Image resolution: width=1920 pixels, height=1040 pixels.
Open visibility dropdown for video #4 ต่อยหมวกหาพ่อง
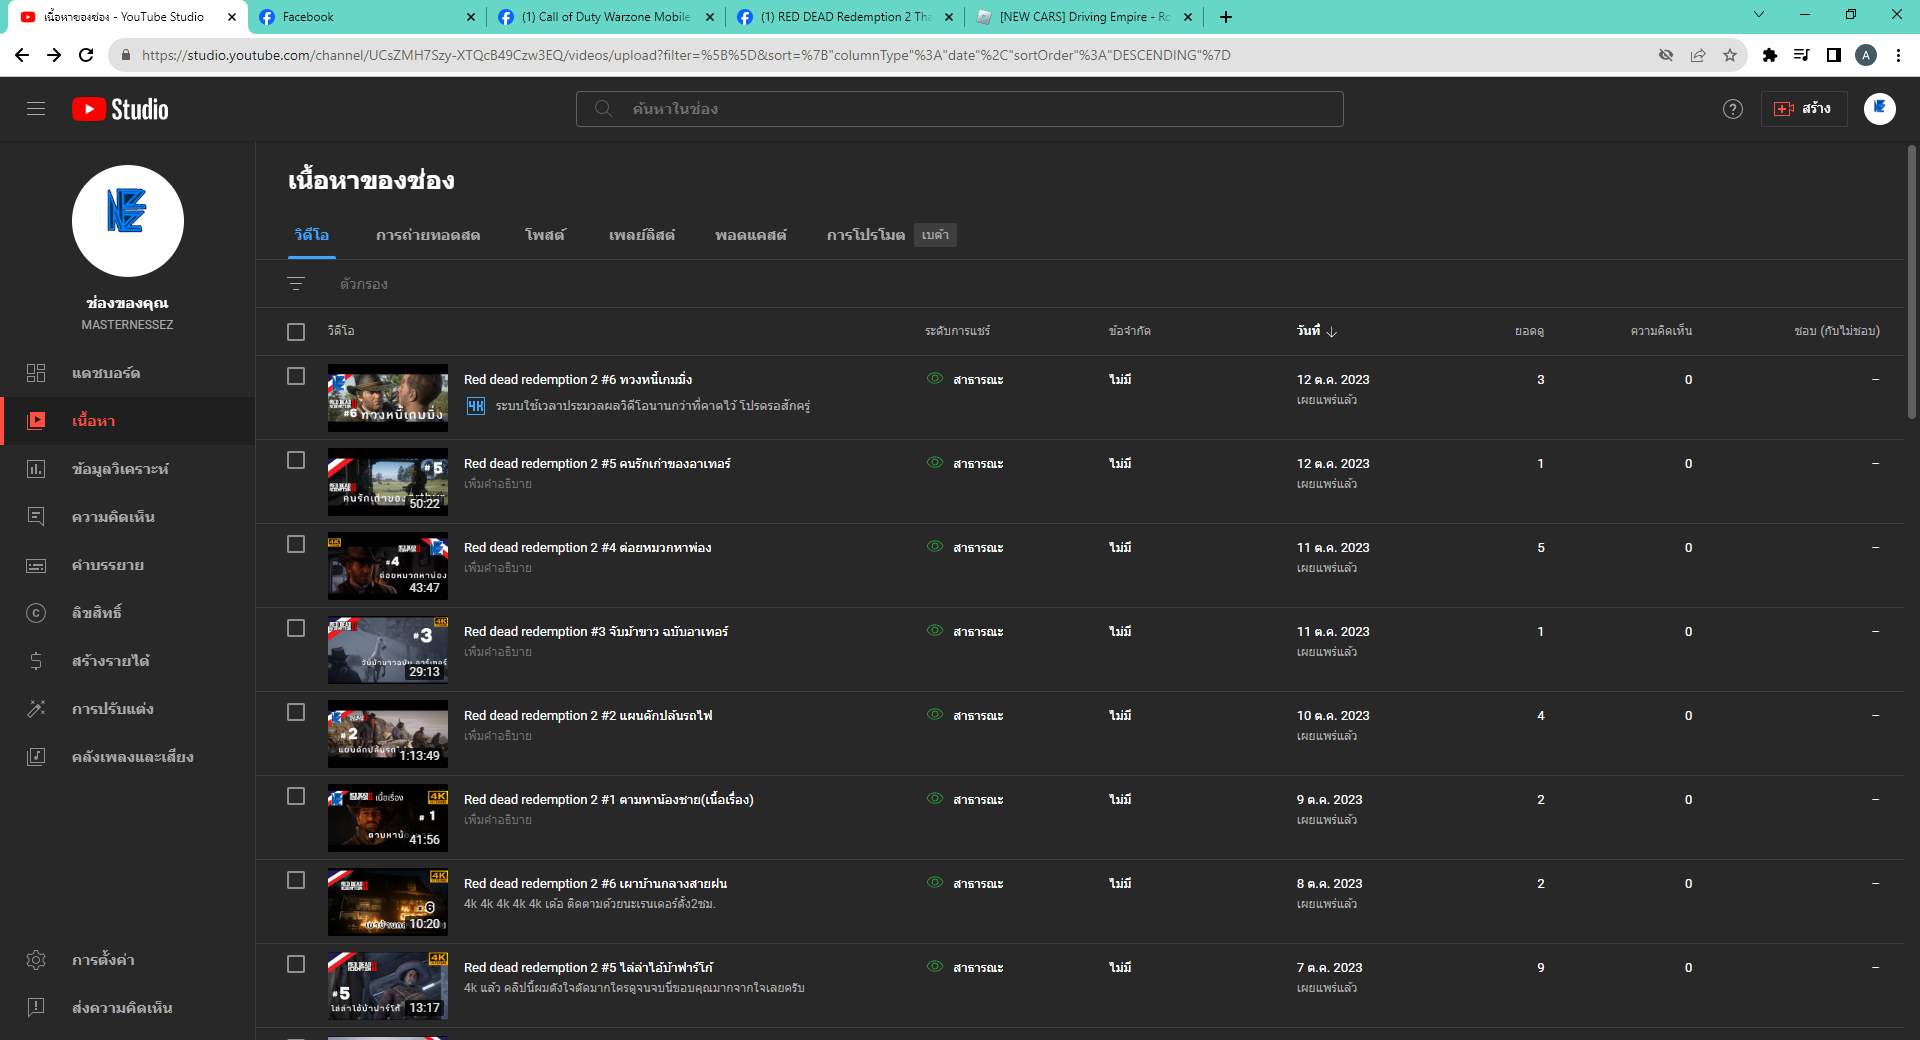tap(965, 548)
